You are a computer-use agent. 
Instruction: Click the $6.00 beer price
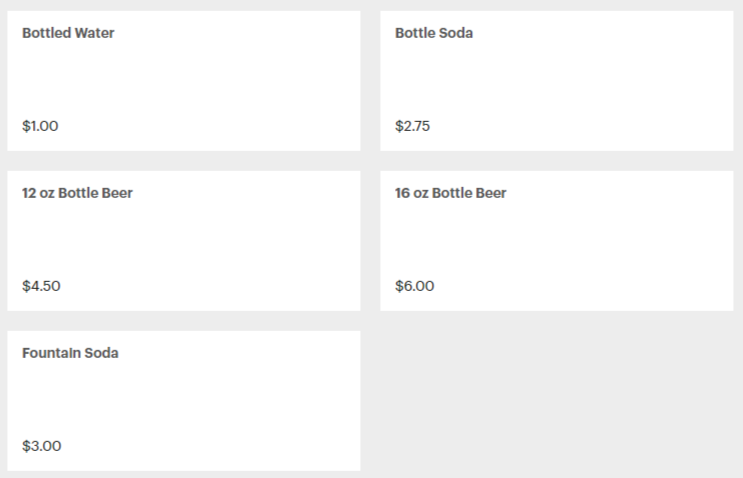coord(415,286)
